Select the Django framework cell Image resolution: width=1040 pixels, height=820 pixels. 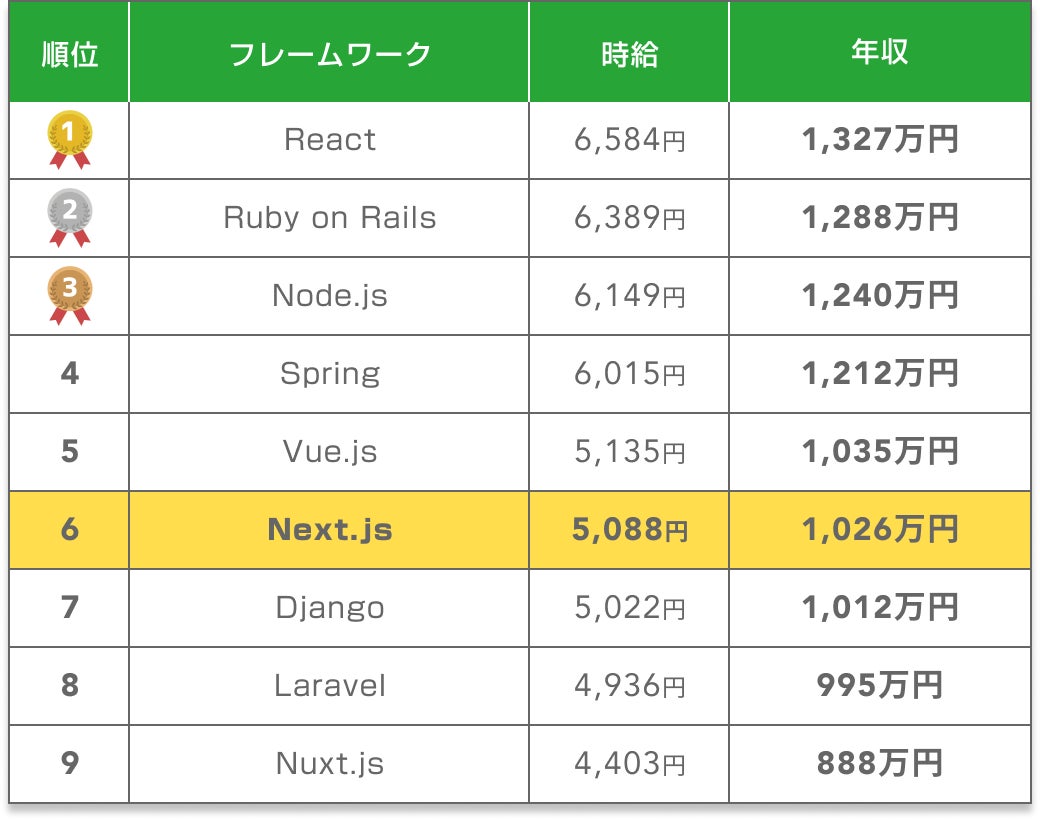click(330, 607)
